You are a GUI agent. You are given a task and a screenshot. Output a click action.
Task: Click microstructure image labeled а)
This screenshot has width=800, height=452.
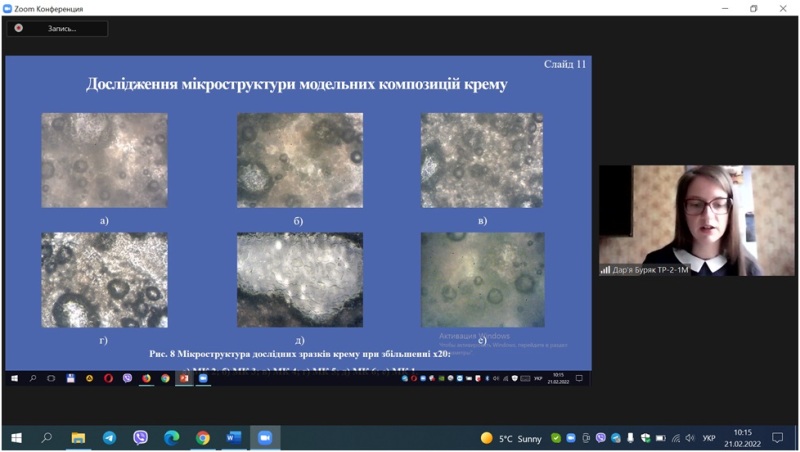point(104,160)
